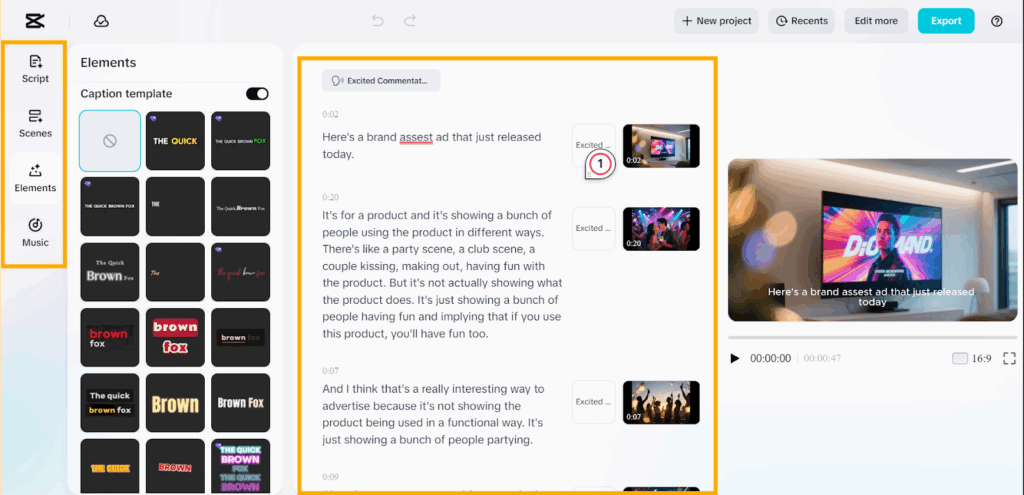Click the CapCut logo icon
The image size is (1024, 495).
35,21
